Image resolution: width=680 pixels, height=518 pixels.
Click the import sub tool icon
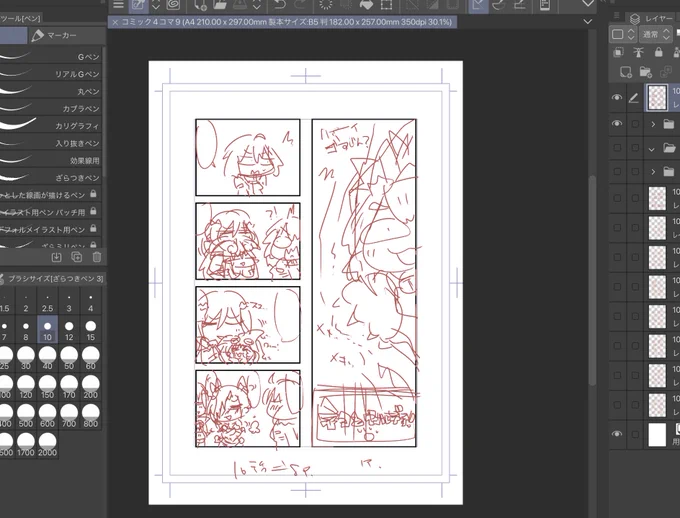[x=56, y=257]
